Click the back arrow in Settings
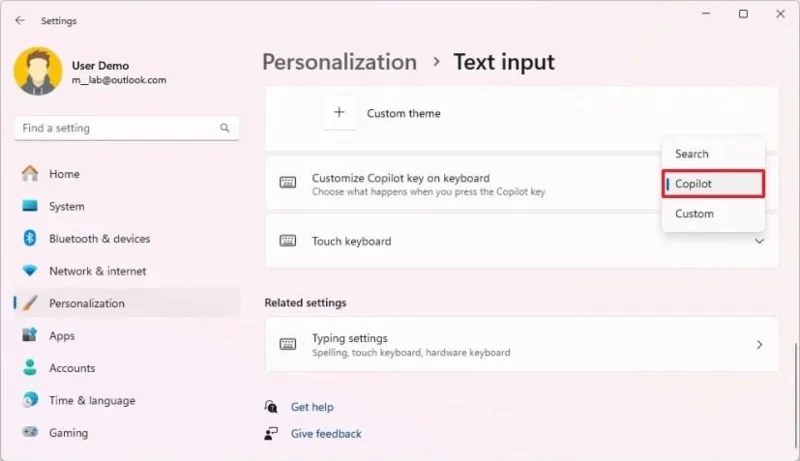800x461 pixels. (20, 20)
